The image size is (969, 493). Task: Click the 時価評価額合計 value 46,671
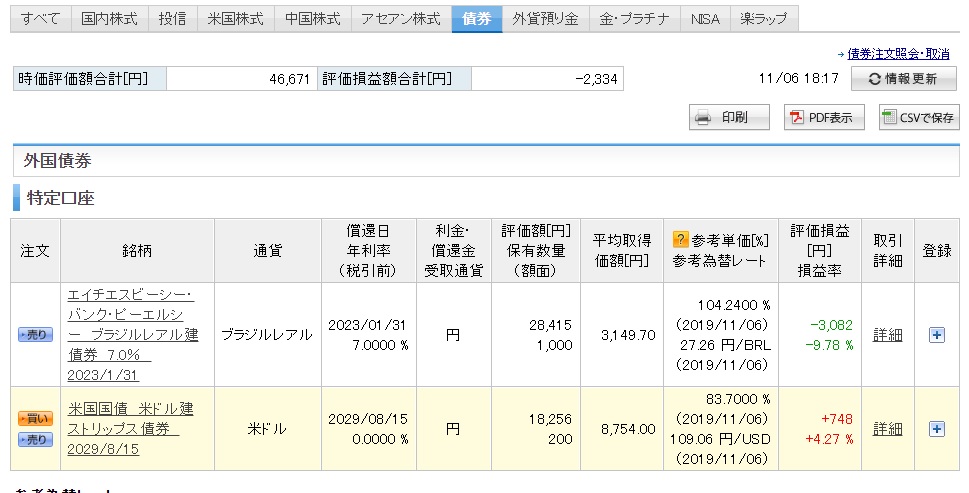coord(289,79)
